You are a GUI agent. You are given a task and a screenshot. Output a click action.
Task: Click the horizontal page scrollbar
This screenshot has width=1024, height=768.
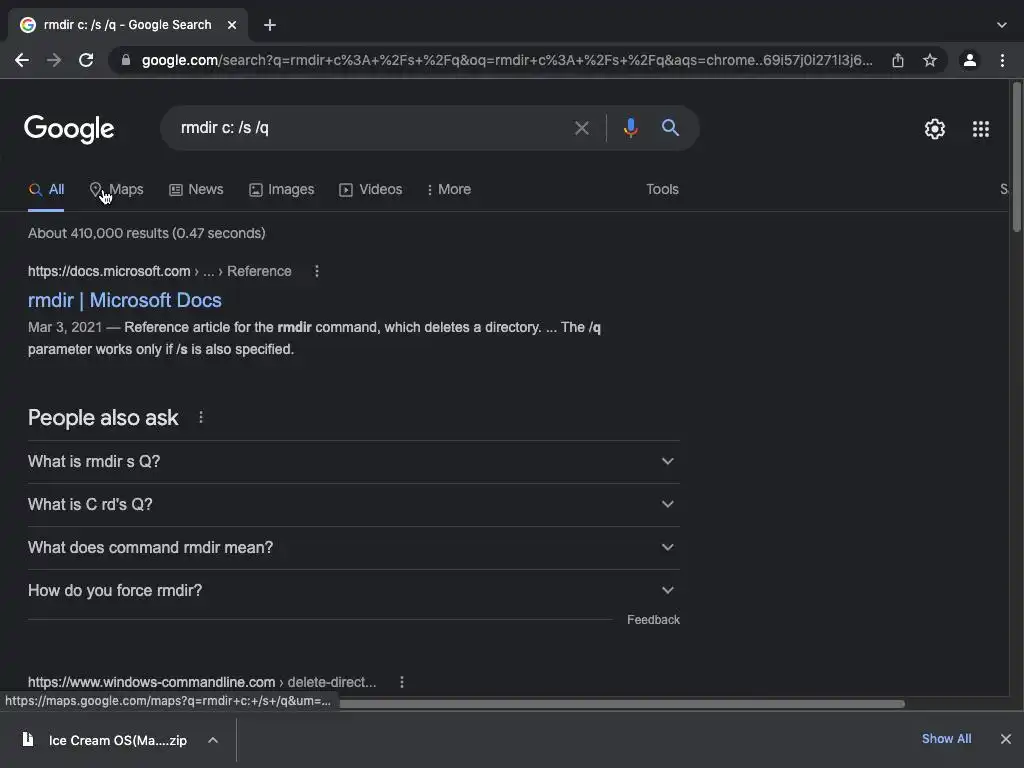[x=622, y=704]
